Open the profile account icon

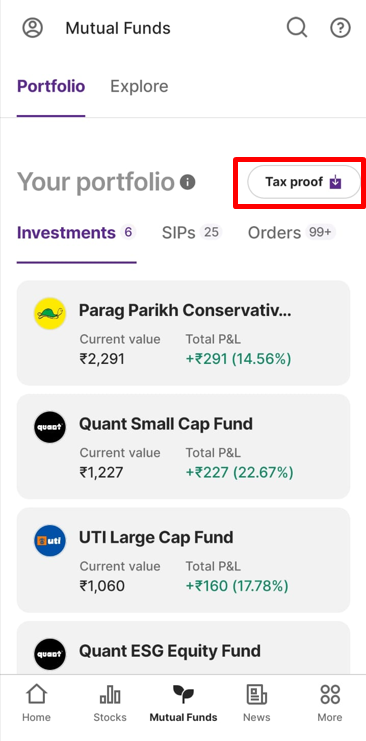click(33, 28)
